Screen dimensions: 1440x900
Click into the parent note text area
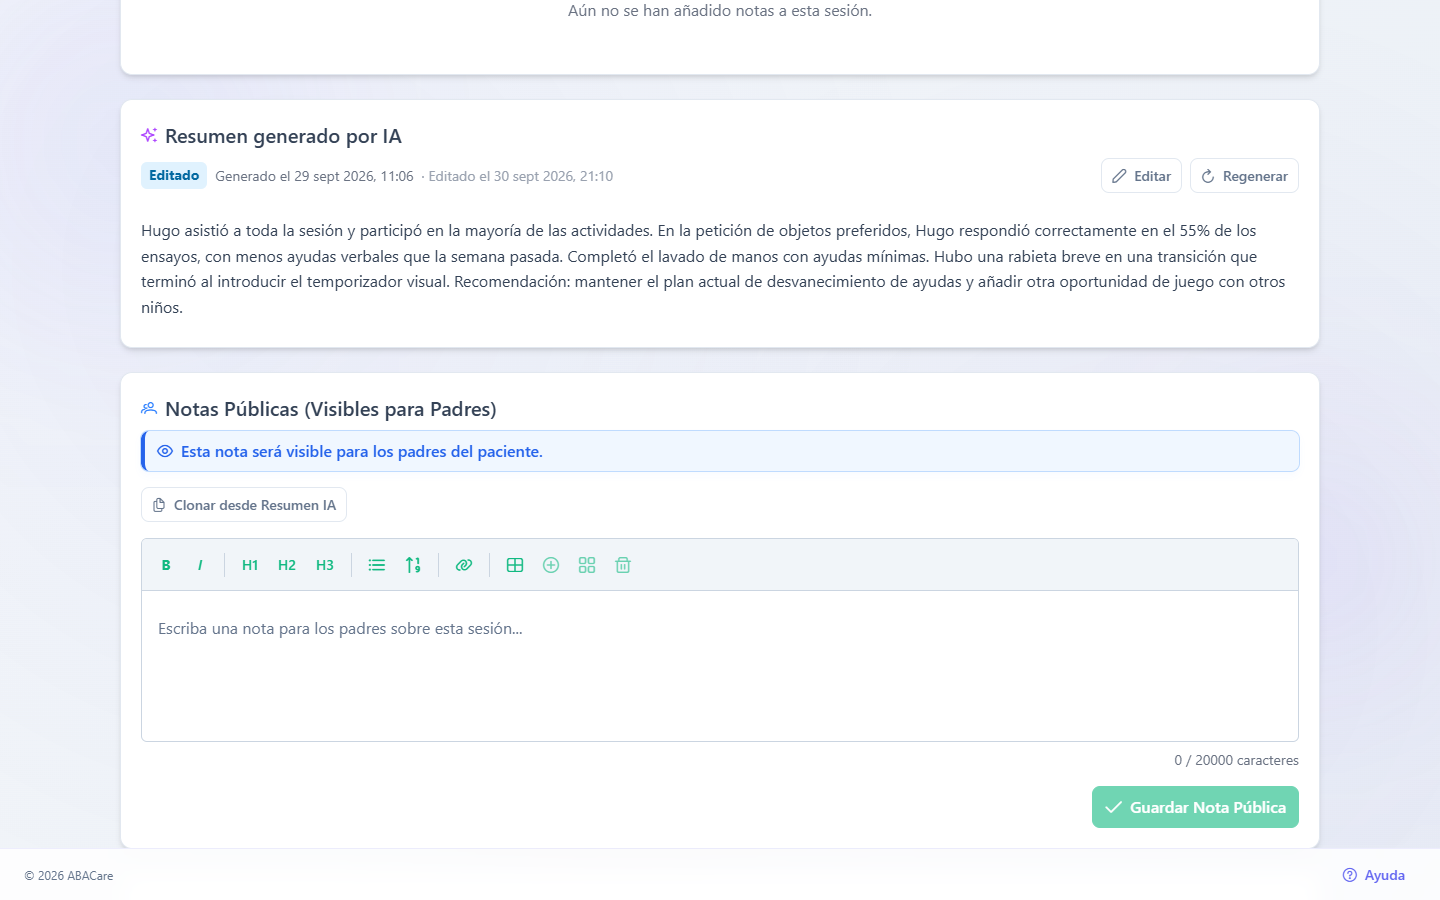pos(720,666)
